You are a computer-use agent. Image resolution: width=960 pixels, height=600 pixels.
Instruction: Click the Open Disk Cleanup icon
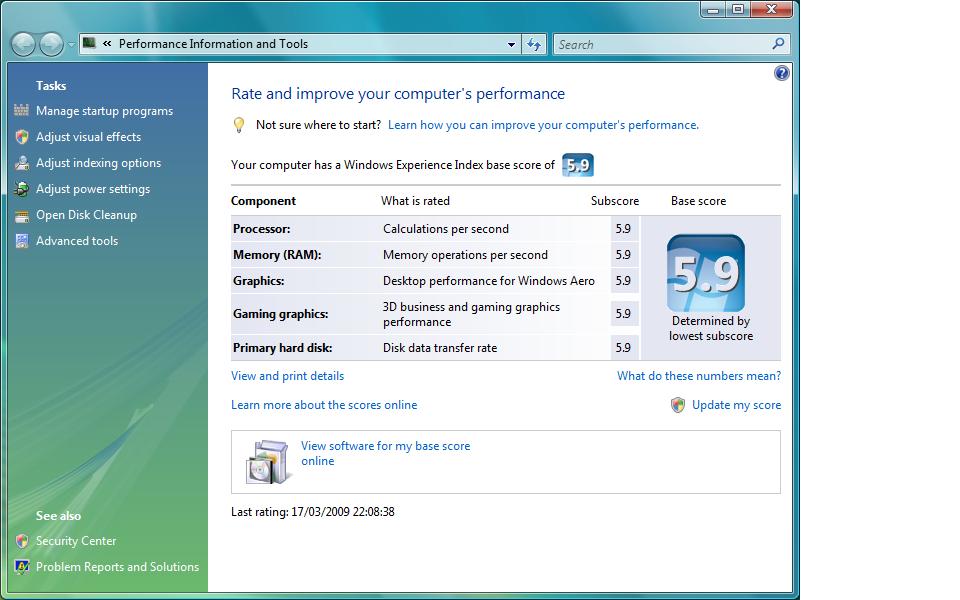click(x=21, y=216)
